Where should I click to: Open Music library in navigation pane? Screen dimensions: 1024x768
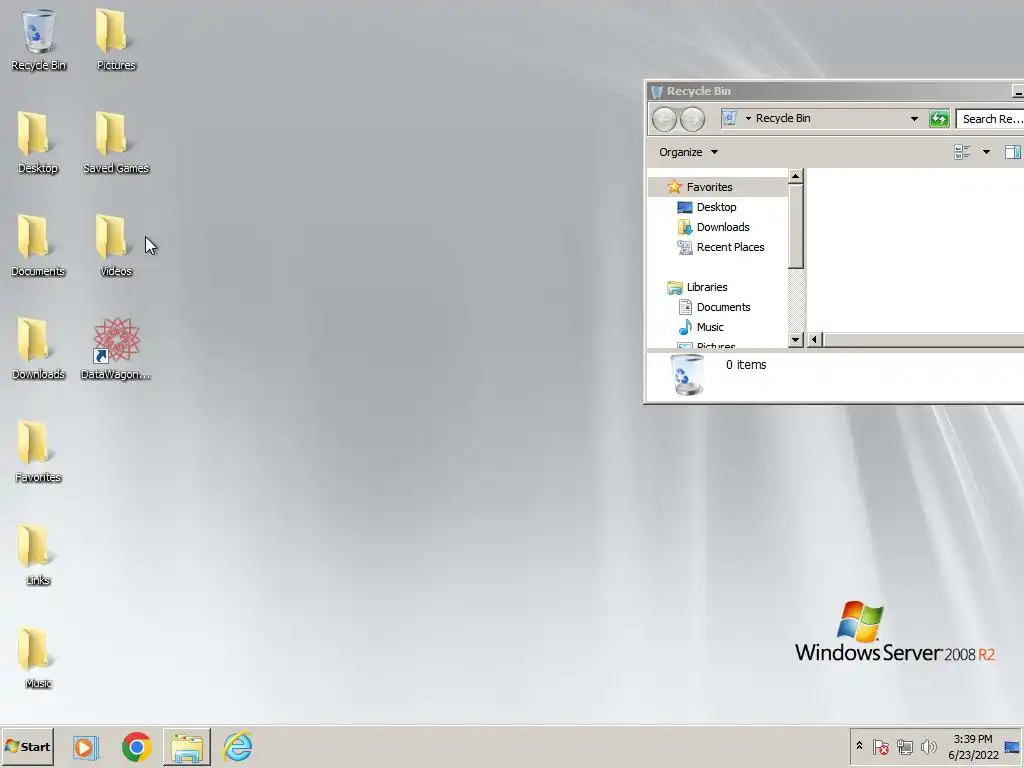[710, 327]
